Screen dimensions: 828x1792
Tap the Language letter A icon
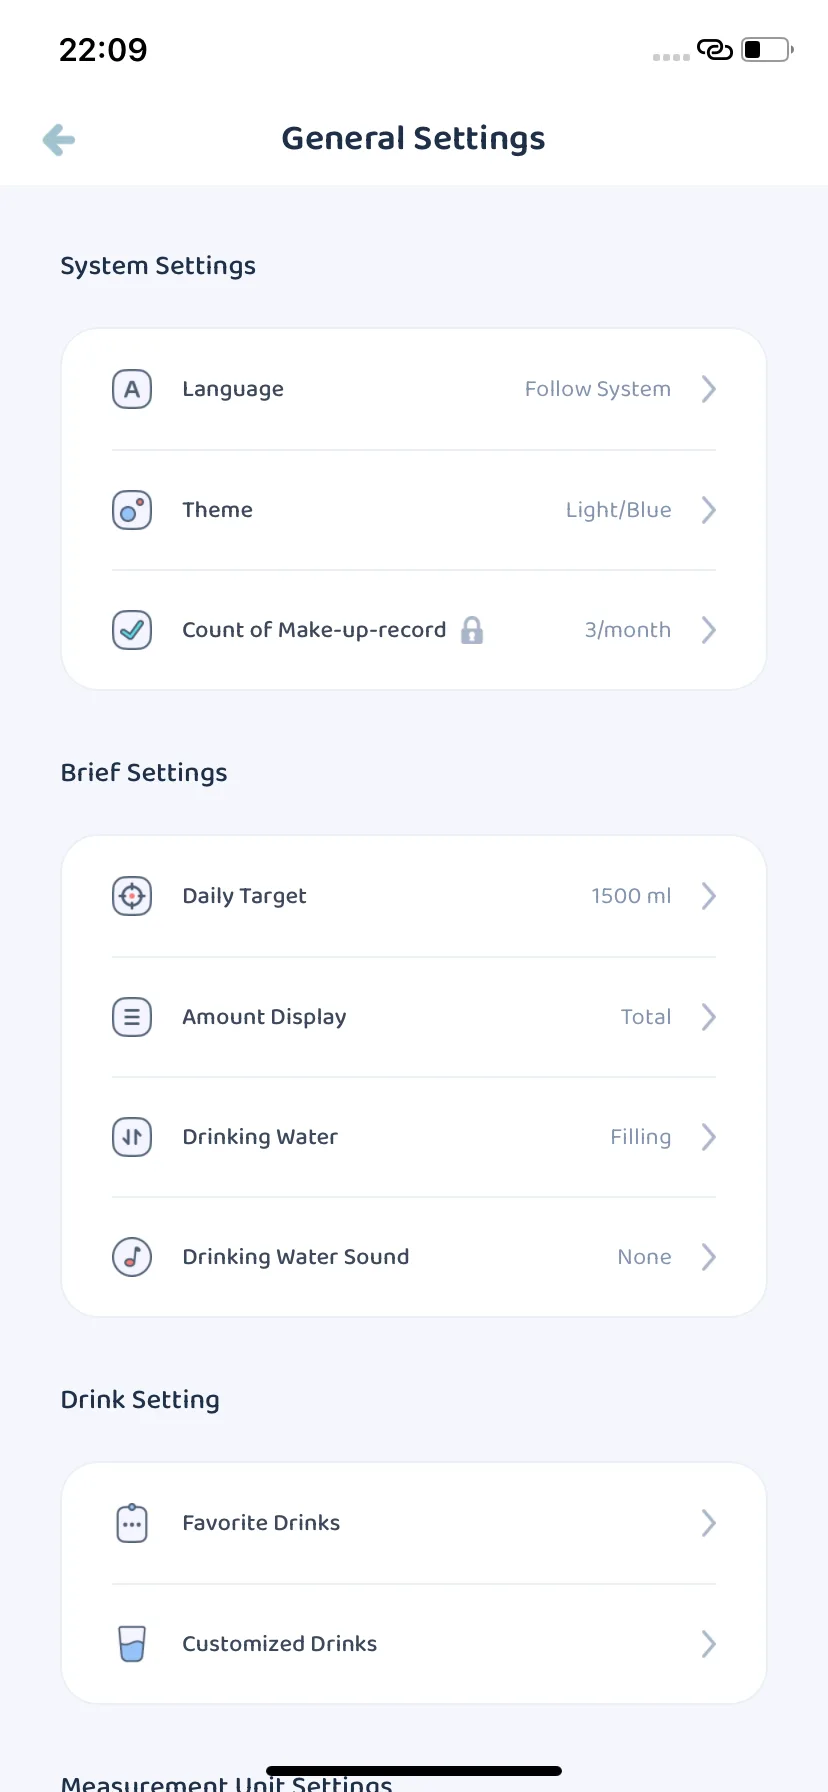click(x=132, y=389)
